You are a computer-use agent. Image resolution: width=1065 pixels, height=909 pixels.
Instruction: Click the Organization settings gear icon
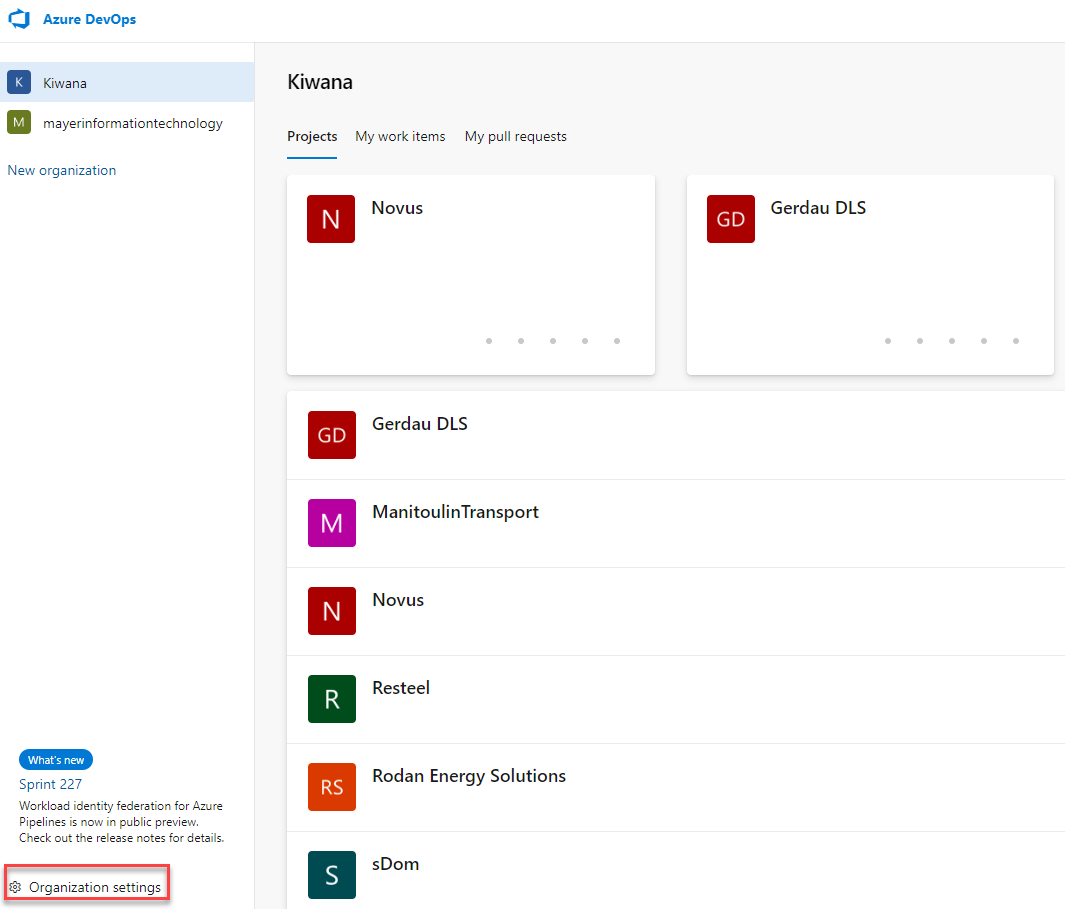(15, 887)
